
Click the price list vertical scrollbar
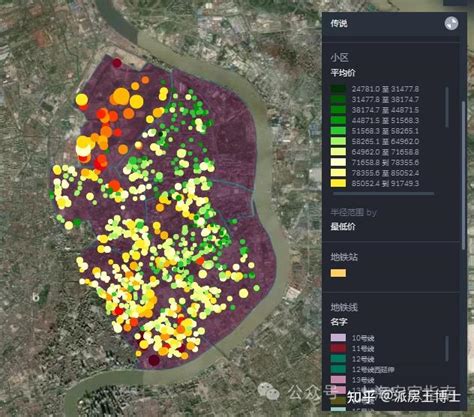(x=447, y=107)
